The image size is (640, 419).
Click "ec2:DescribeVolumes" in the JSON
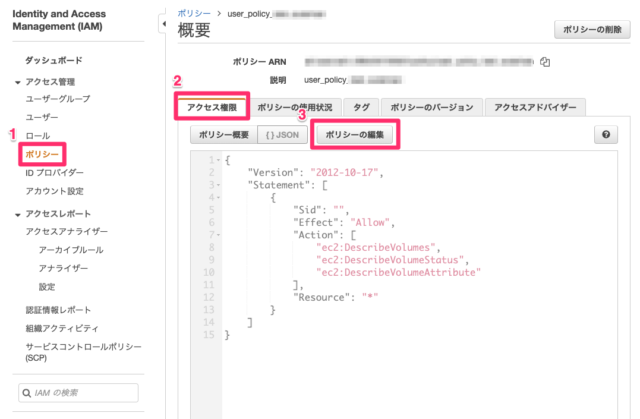376,248
